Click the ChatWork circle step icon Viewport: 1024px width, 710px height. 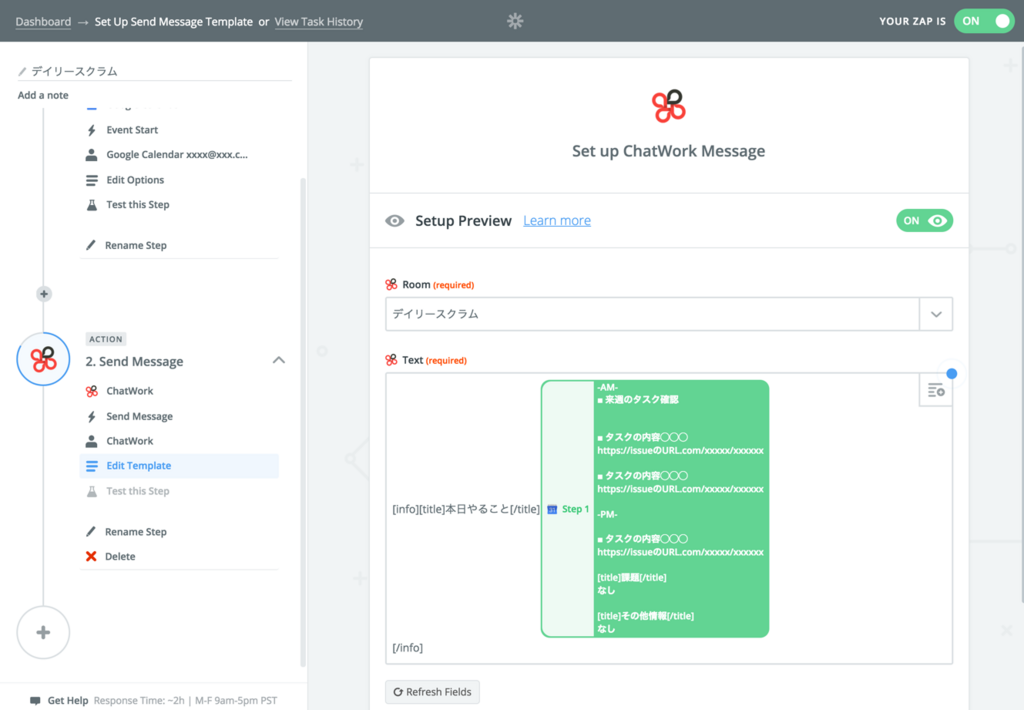point(43,359)
